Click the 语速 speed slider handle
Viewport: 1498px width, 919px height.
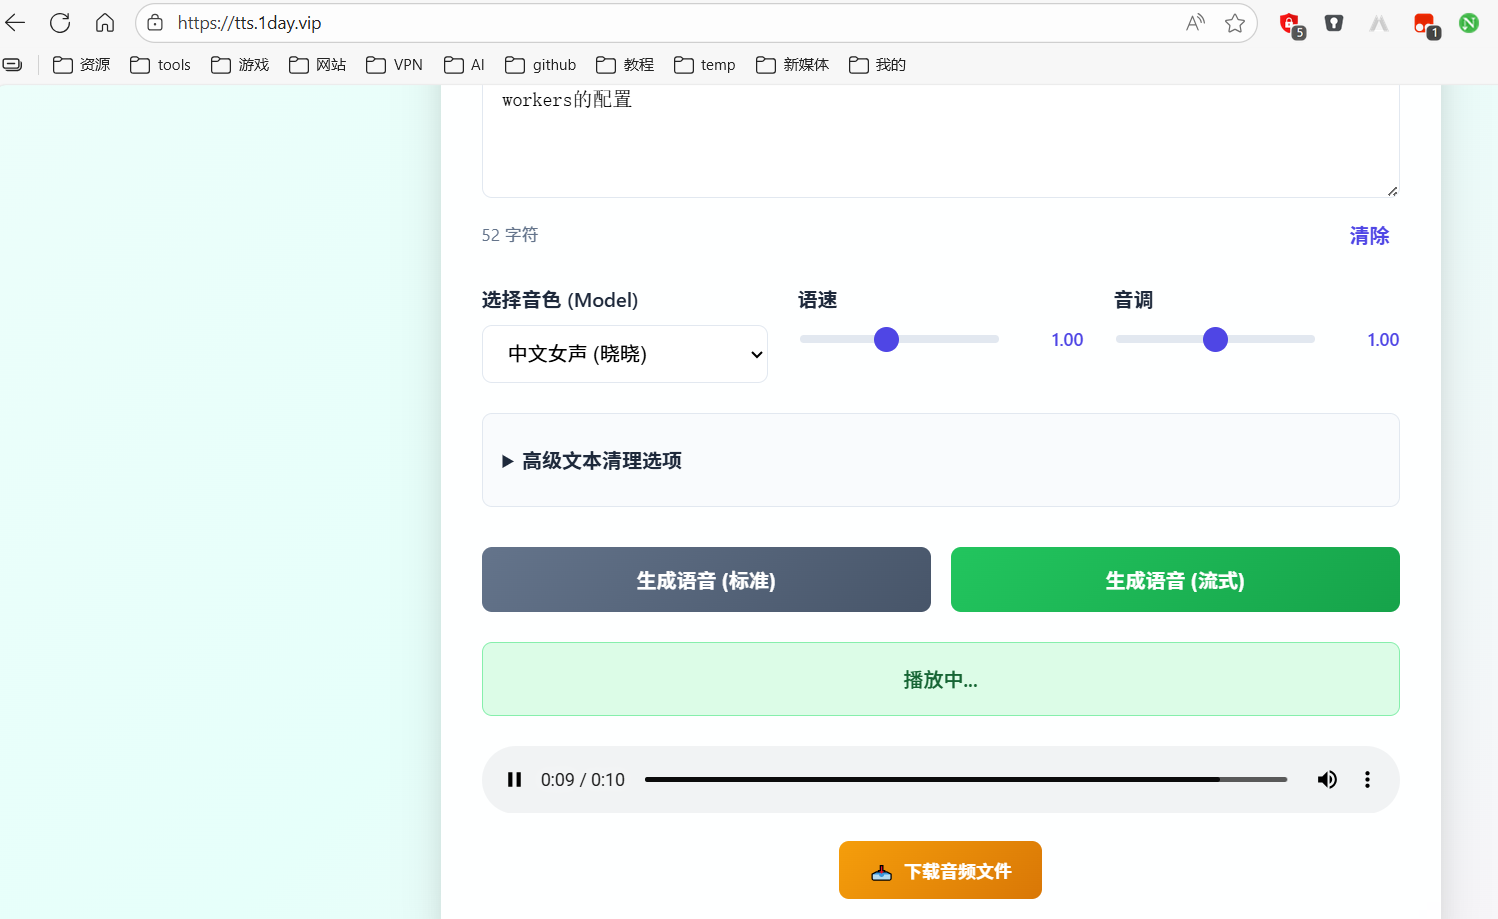pos(886,340)
